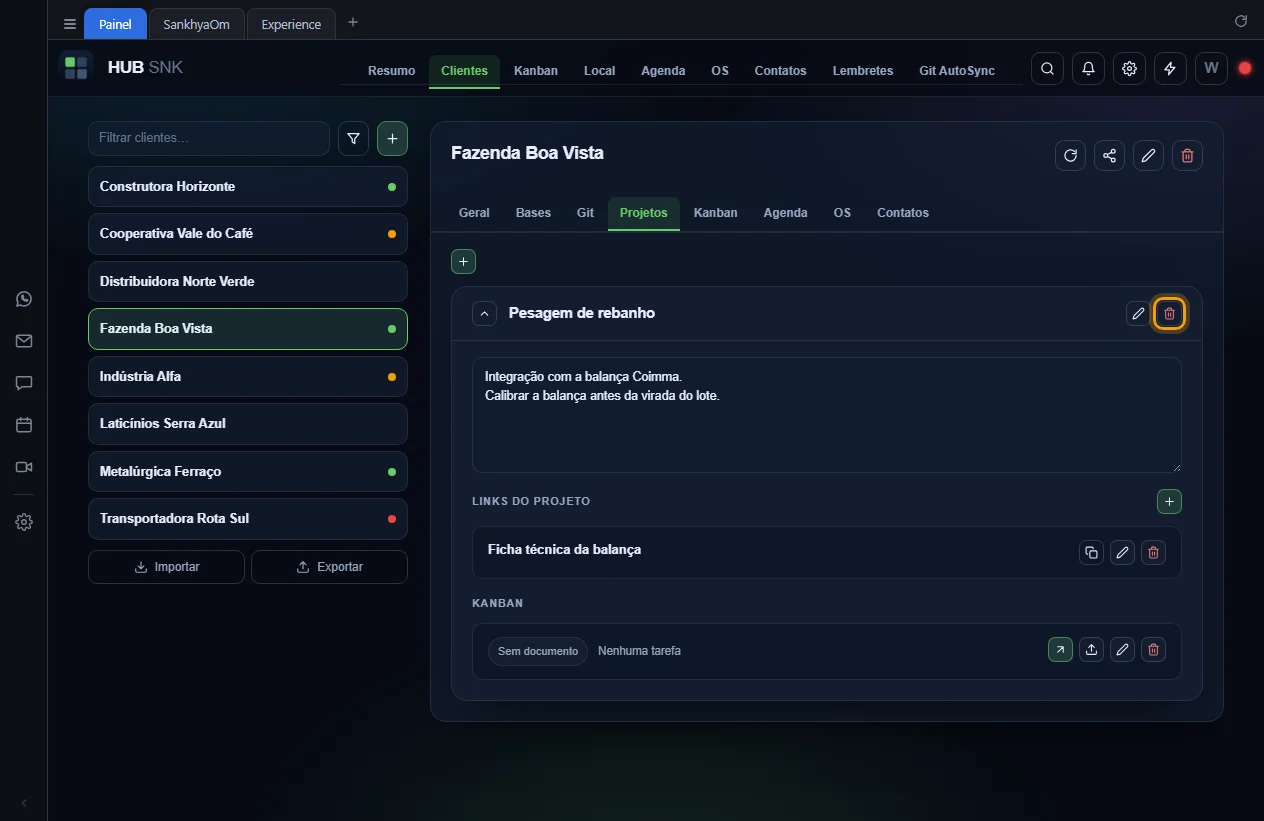
Task: Click the Exportar button
Action: point(329,567)
